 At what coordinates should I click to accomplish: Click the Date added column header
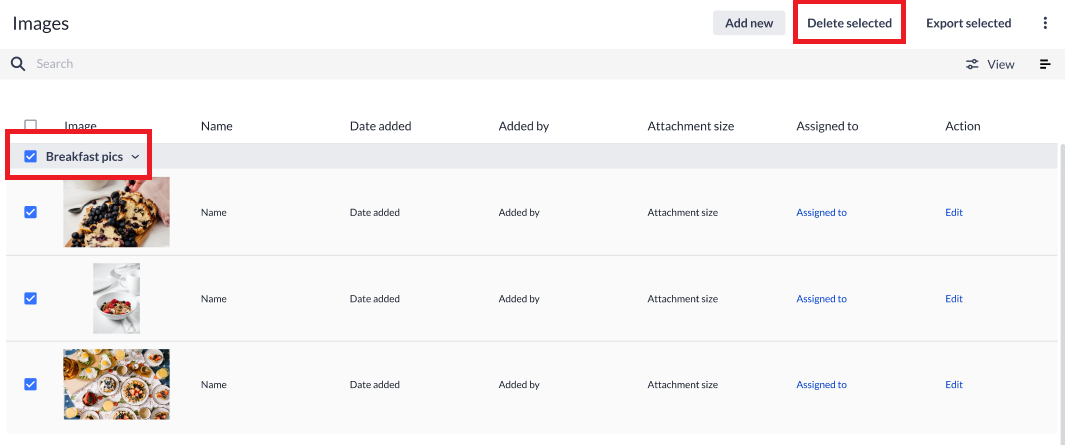tap(380, 126)
